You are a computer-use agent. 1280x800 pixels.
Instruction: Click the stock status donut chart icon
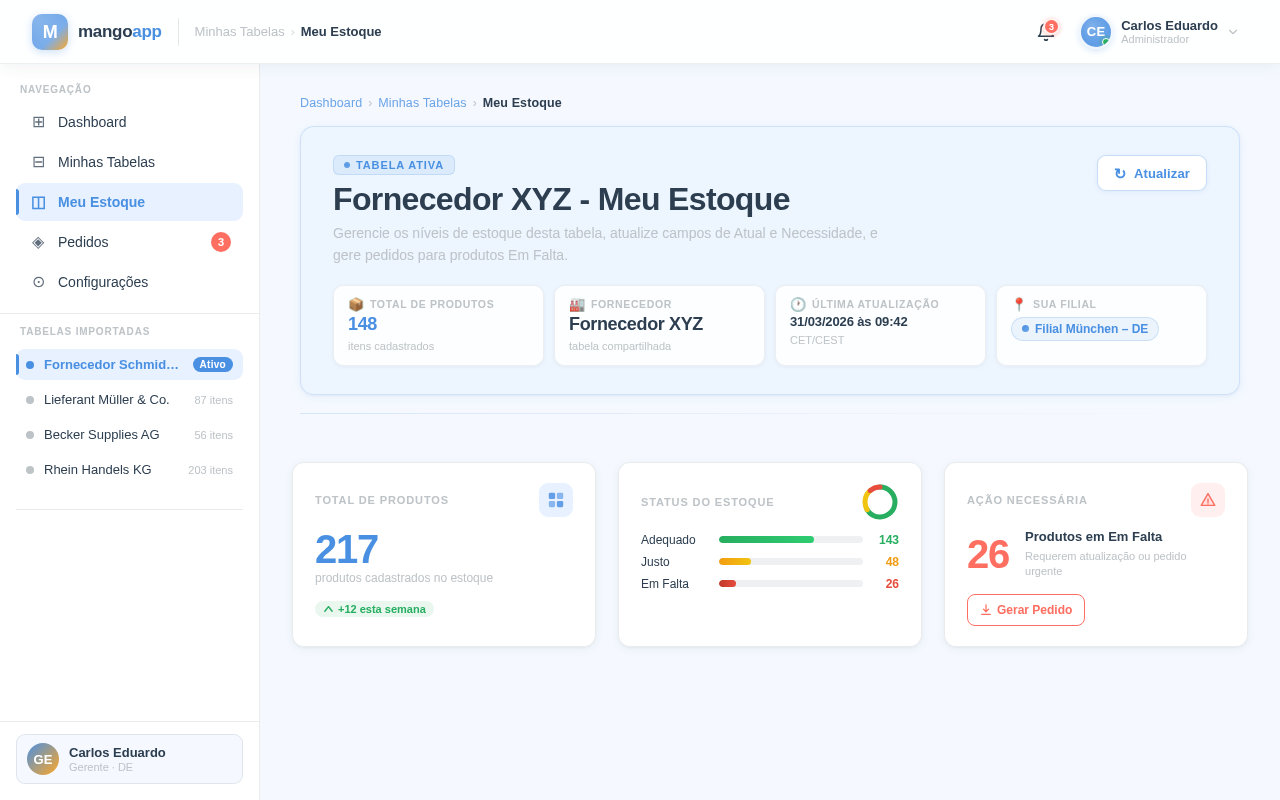tap(880, 502)
